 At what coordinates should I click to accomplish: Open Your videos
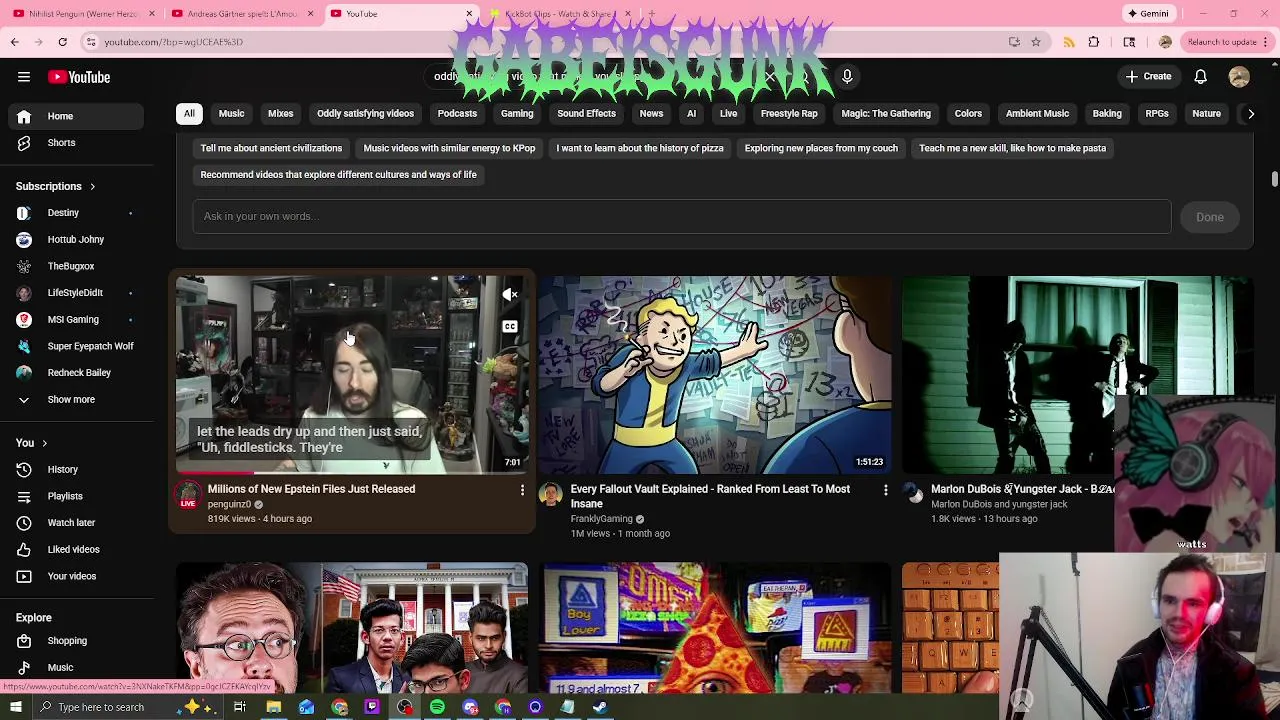click(77, 576)
